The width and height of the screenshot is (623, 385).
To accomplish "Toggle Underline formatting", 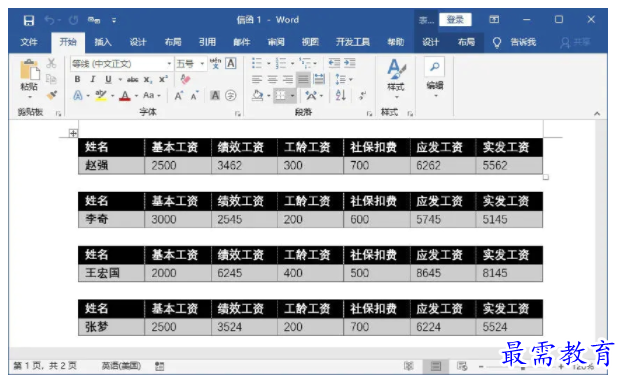I will click(x=108, y=79).
